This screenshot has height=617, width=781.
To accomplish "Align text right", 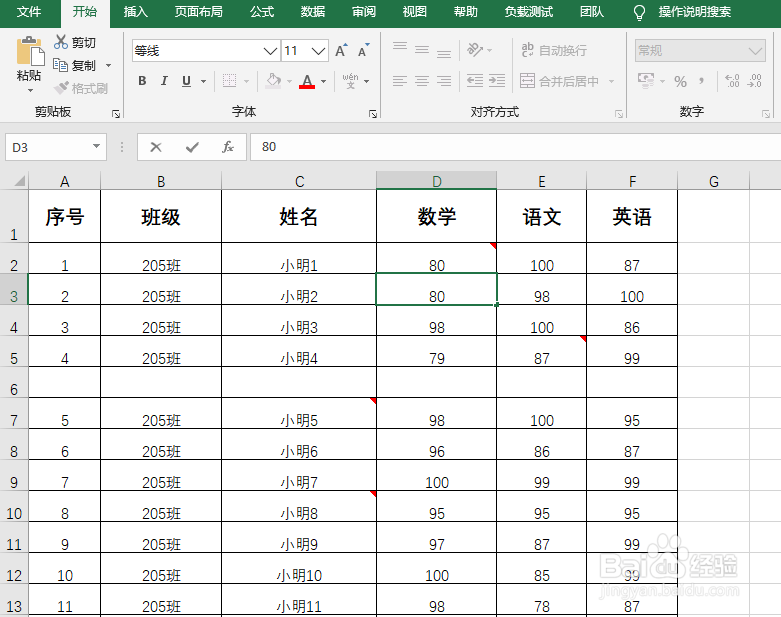I will coord(443,81).
